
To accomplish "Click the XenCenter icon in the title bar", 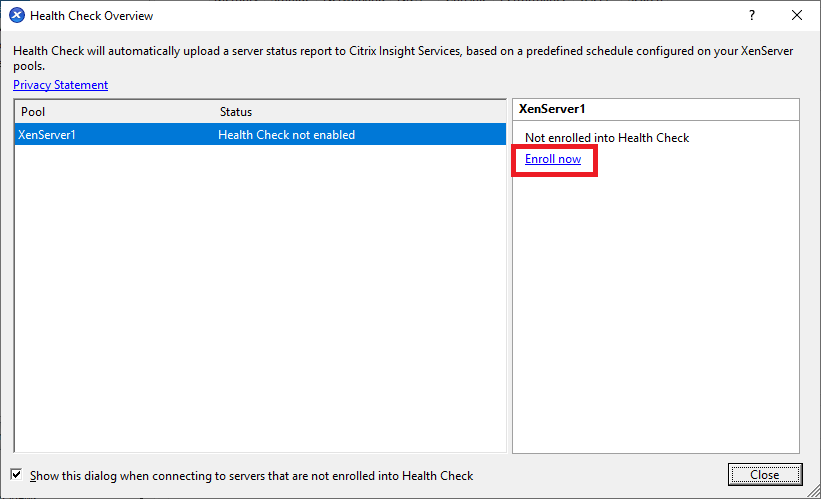I will click(16, 16).
